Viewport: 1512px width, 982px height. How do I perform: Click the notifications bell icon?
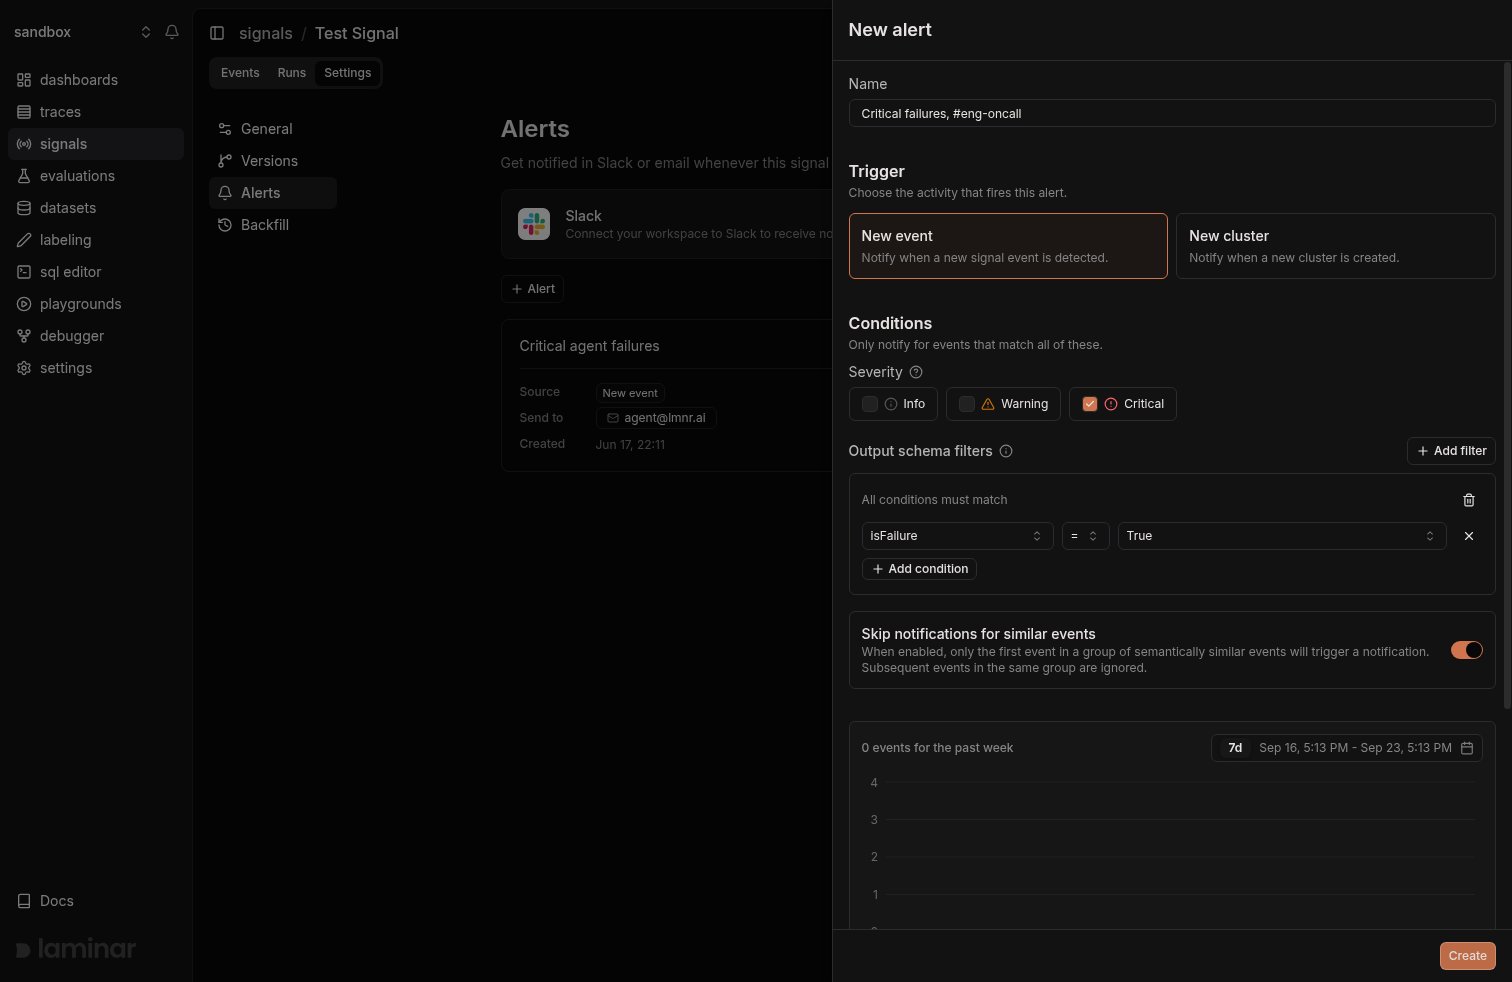pos(172,32)
